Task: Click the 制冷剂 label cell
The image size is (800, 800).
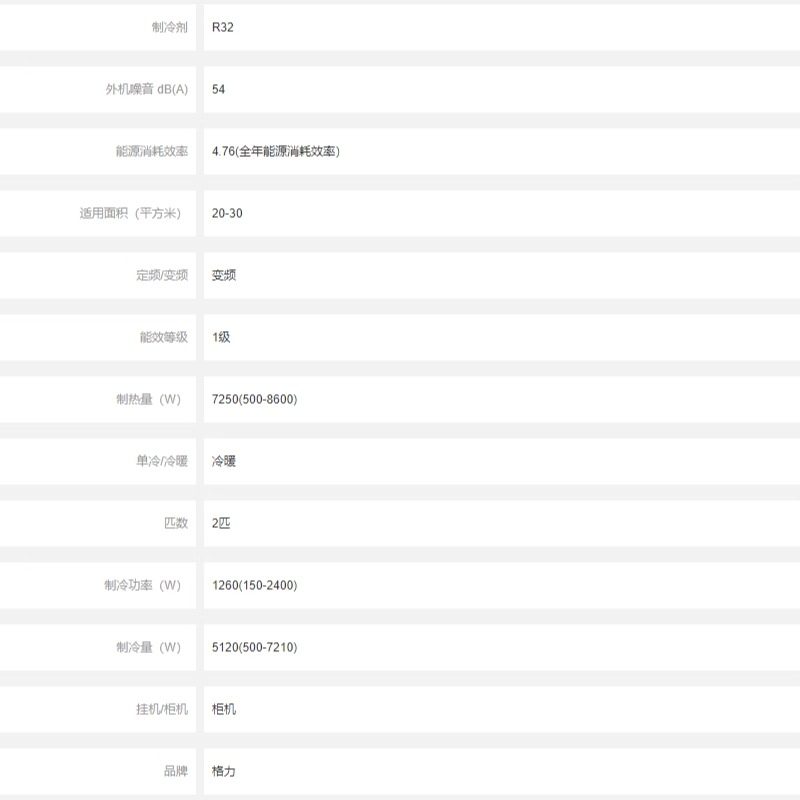Action: coord(169,27)
